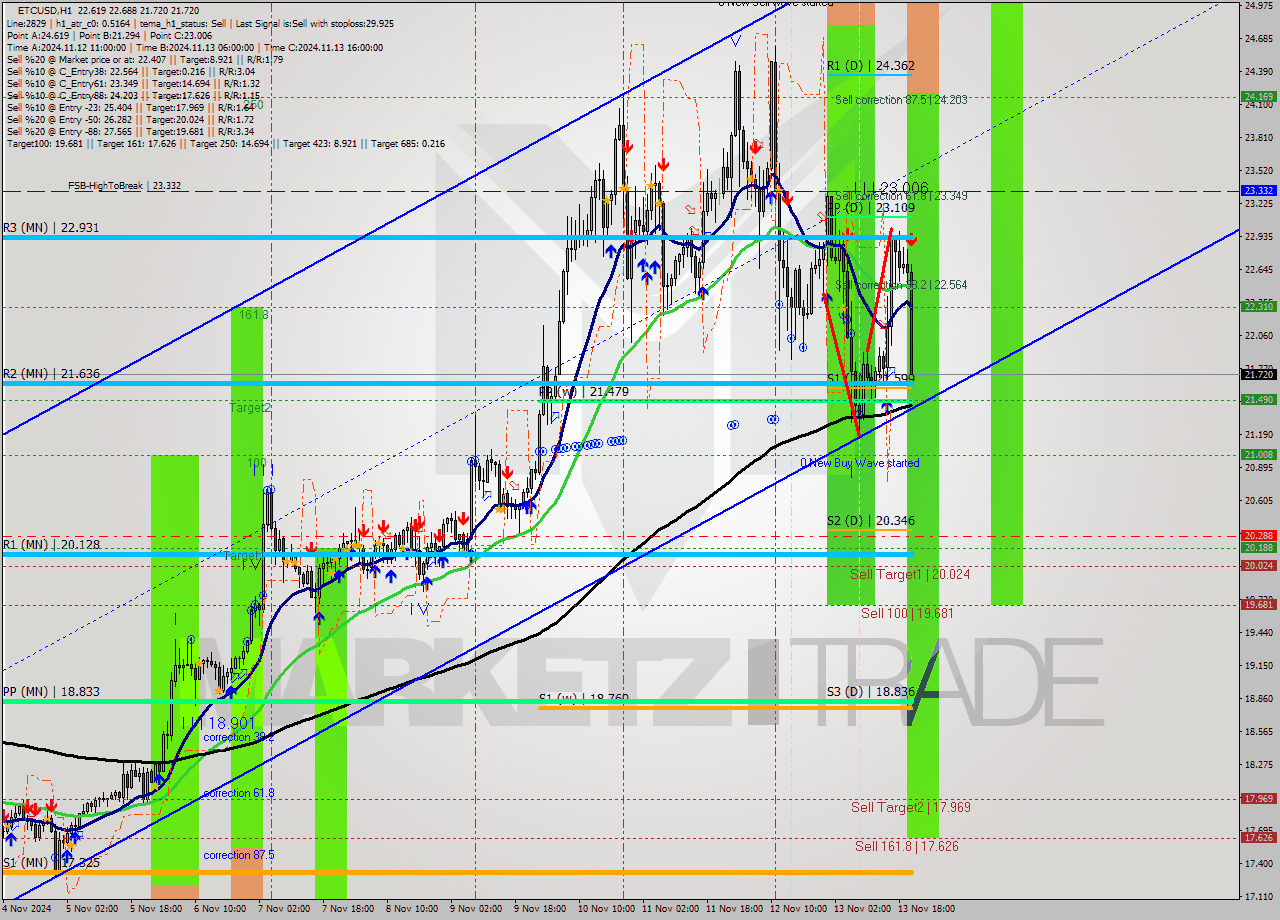The image size is (1280, 920).
Task: Click the green 24.169 price axis tag
Action: [x=1258, y=97]
